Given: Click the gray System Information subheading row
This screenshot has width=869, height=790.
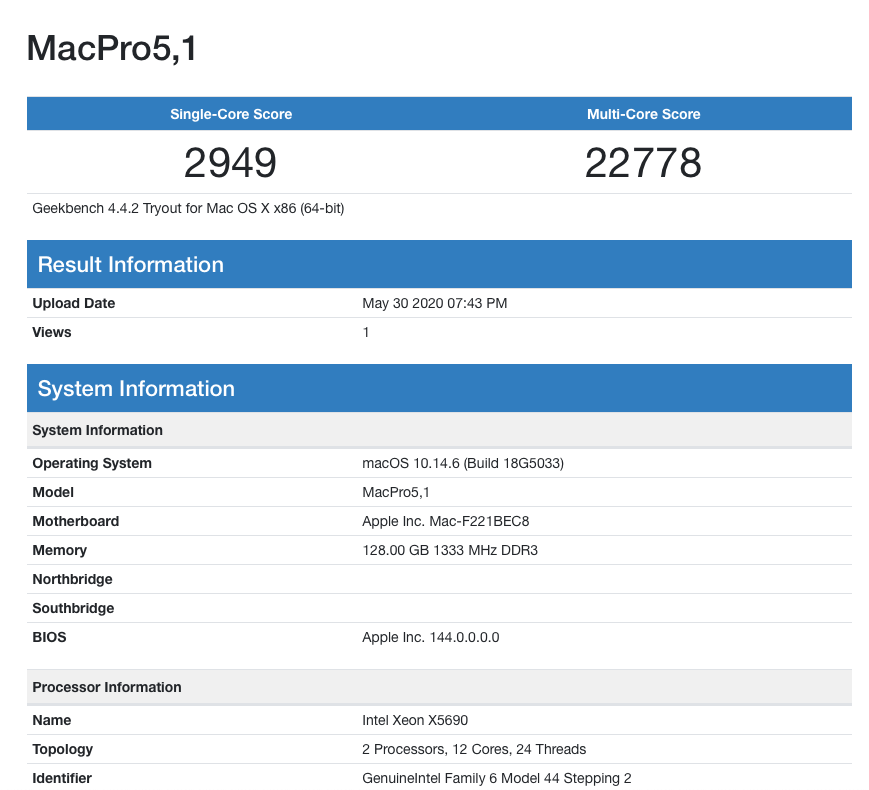Looking at the screenshot, I should pos(439,430).
